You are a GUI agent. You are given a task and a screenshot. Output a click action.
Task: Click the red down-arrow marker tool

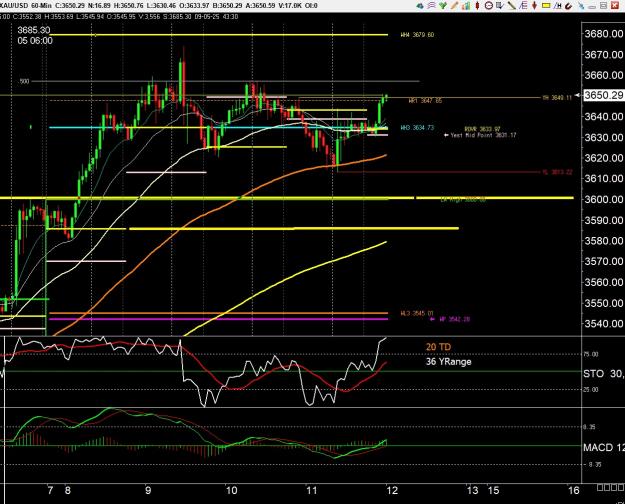534,6
